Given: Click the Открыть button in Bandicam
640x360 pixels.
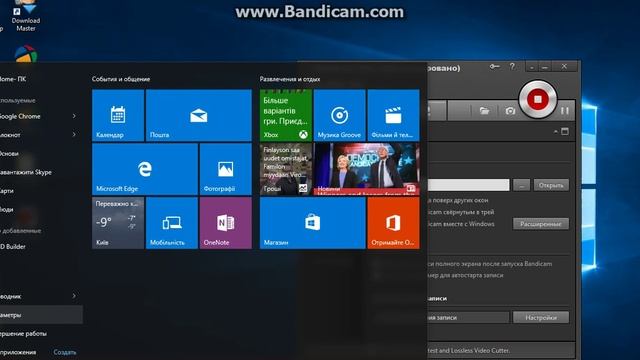Looking at the screenshot, I should pos(551,185).
